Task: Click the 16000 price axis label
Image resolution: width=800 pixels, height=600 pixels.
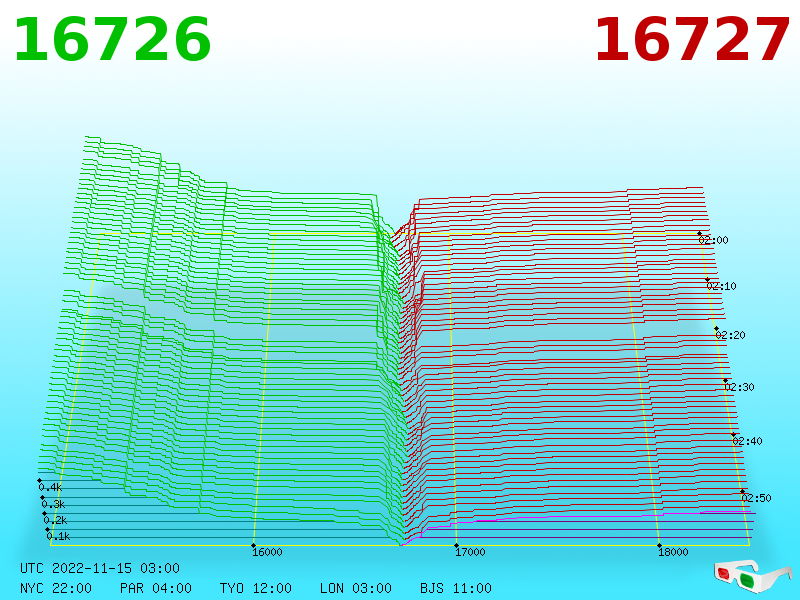Action: [x=267, y=552]
